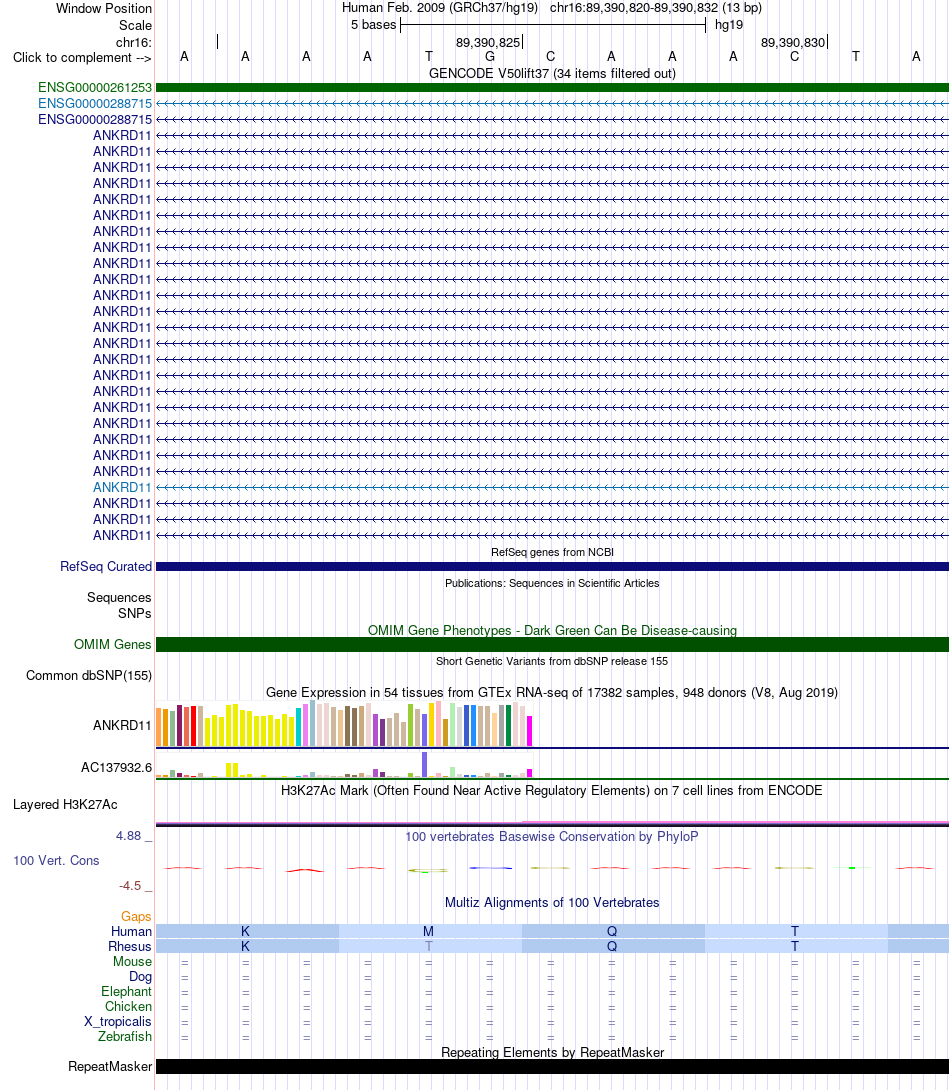Click the ENSG00000261253 gene label

(95, 88)
